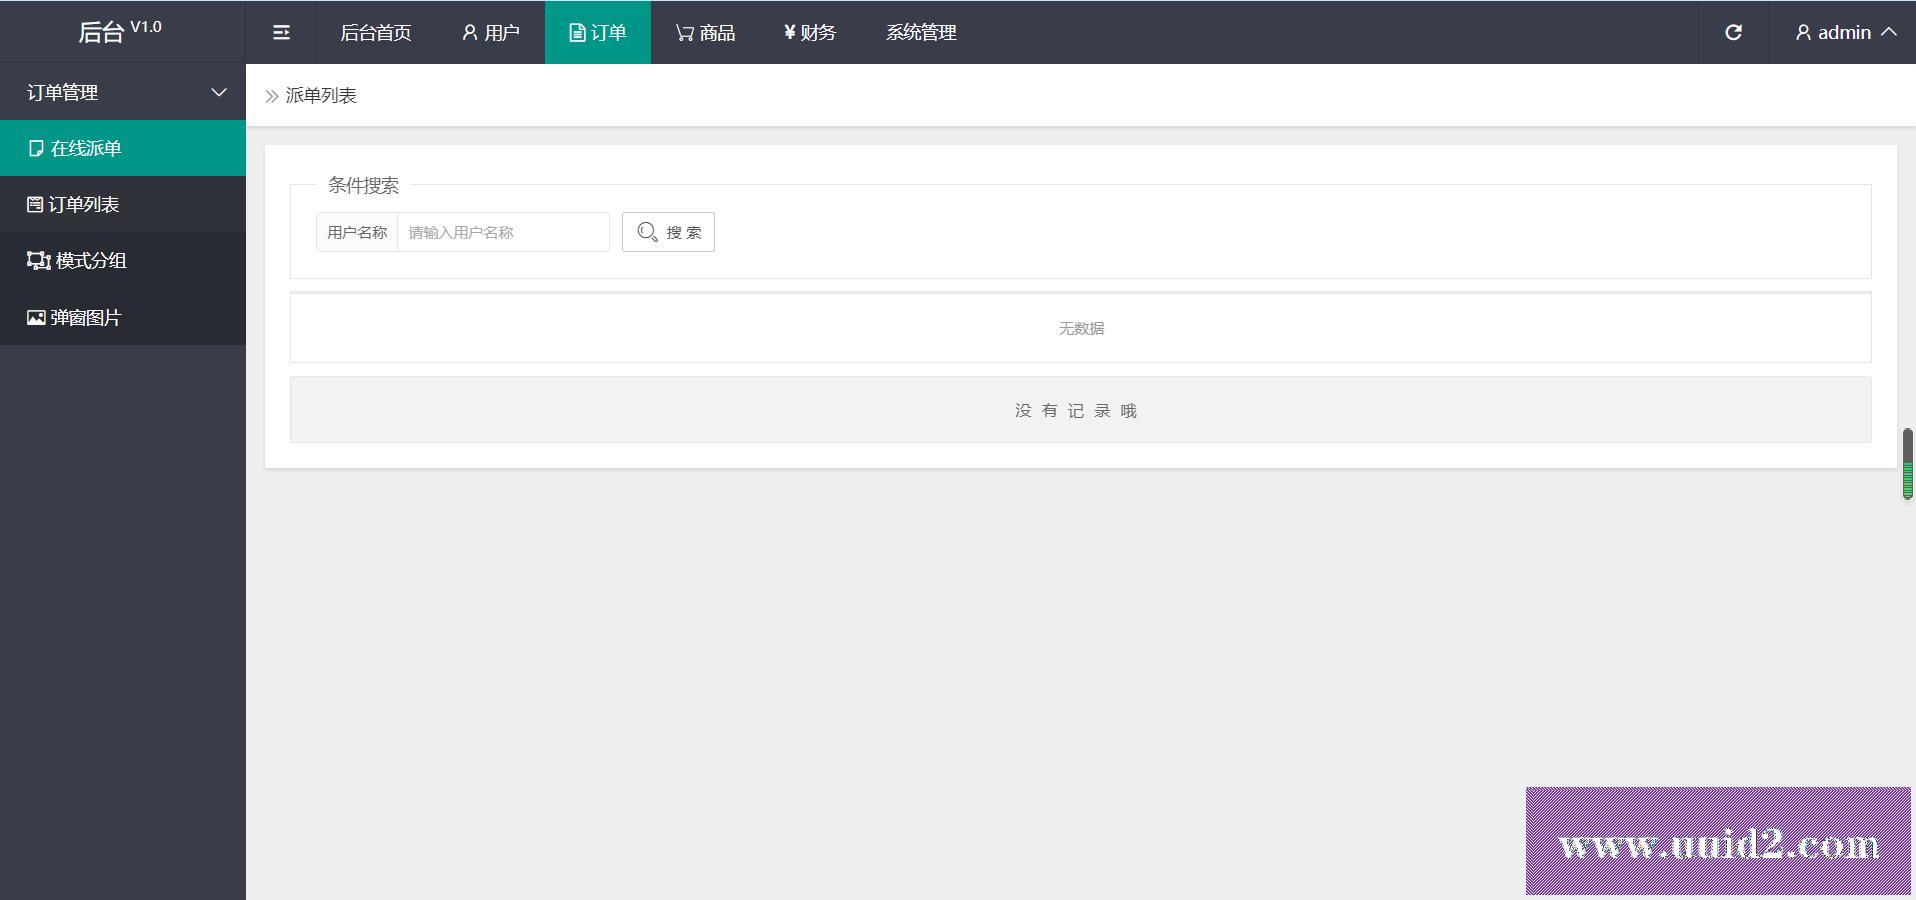Switch to the 财务 menu
The image size is (1916, 900).
pyautogui.click(x=810, y=33)
